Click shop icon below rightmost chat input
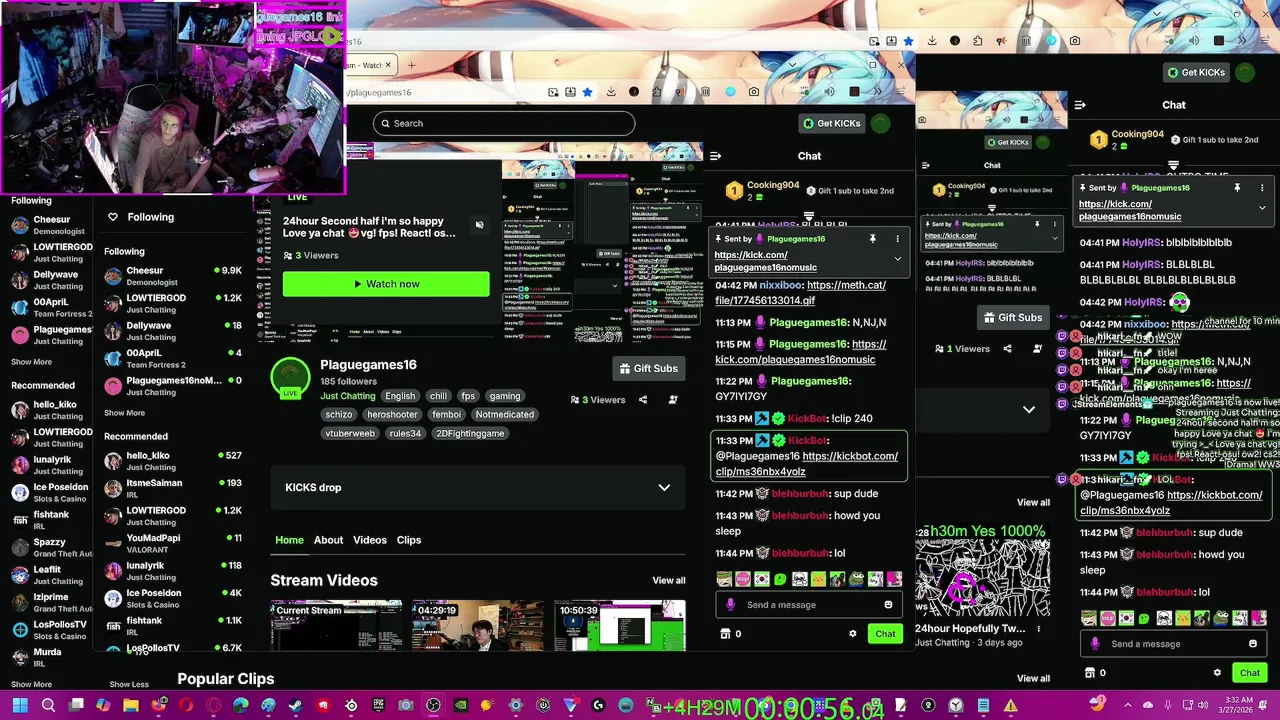Image resolution: width=1280 pixels, height=720 pixels. click(1090, 673)
